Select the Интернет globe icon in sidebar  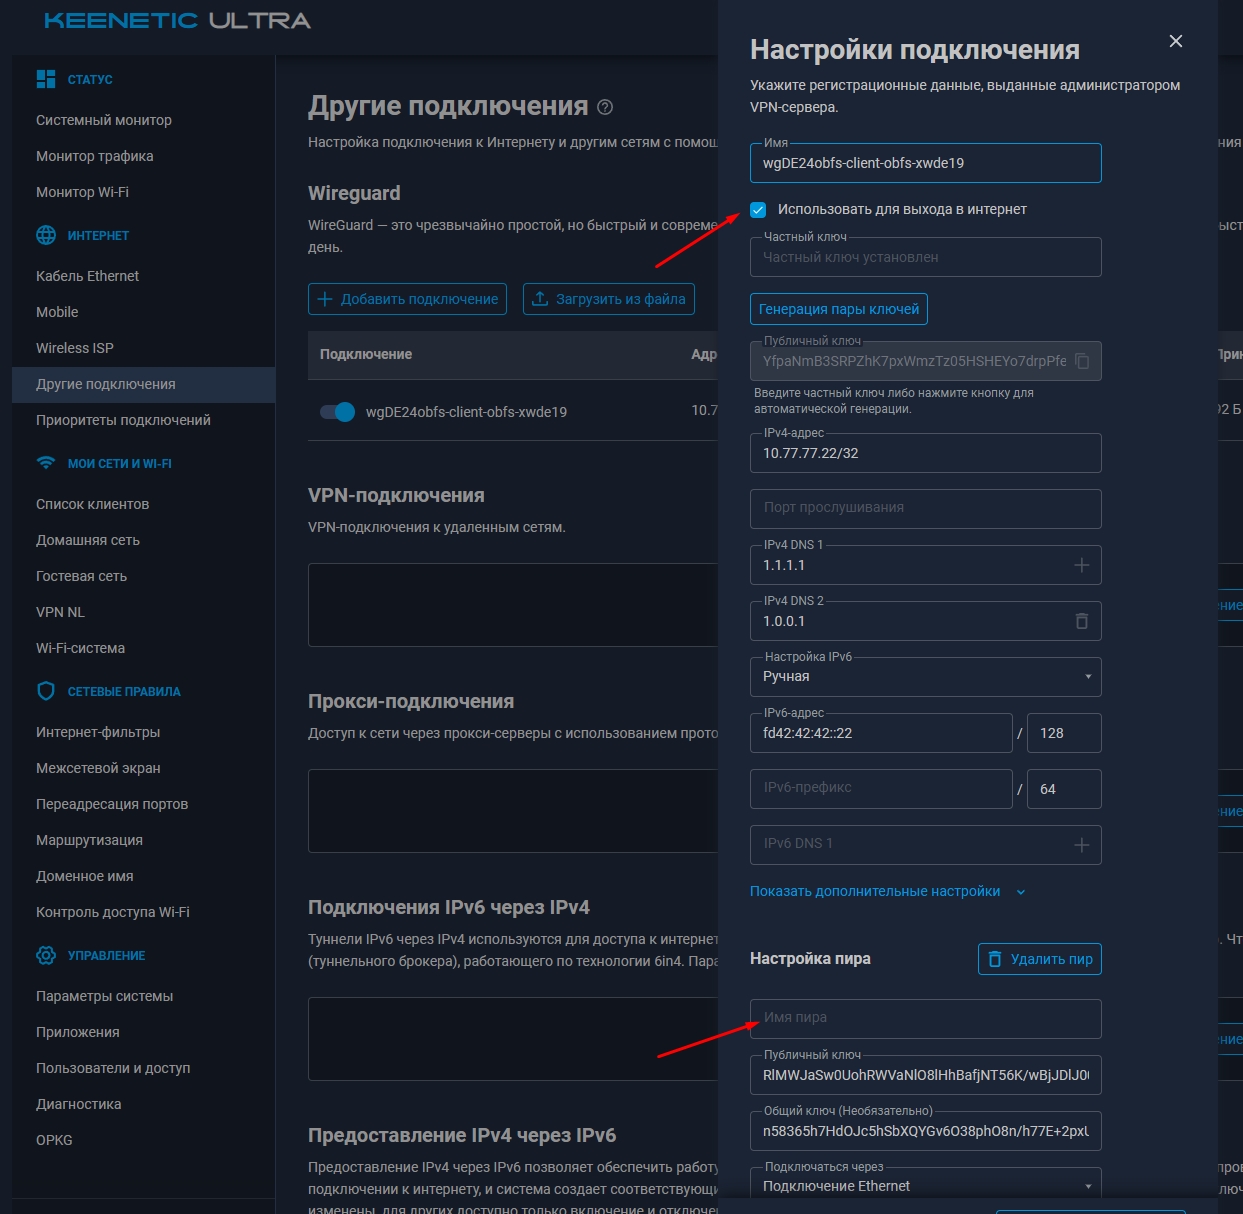(x=46, y=235)
